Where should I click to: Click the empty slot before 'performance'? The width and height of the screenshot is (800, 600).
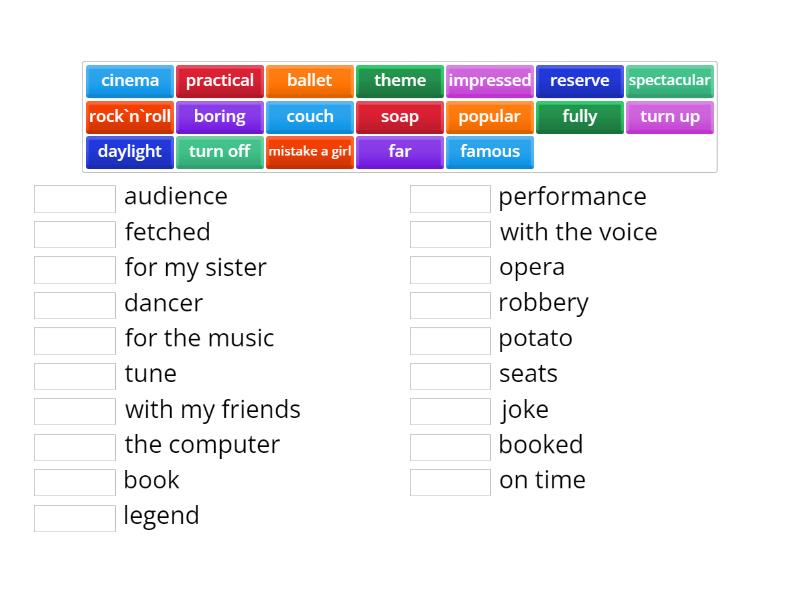450,198
